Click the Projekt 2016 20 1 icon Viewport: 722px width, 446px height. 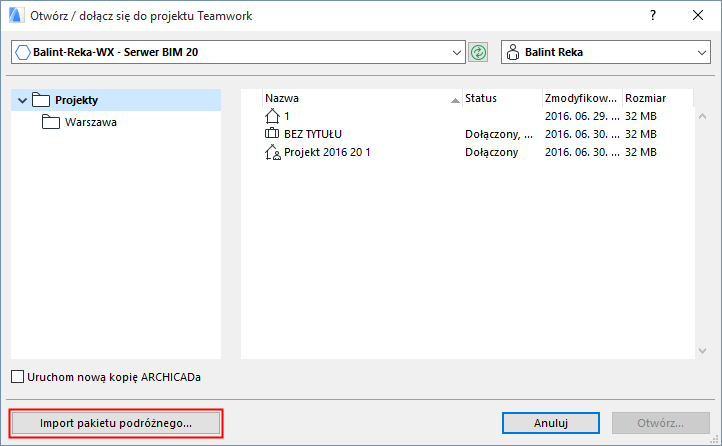point(273,152)
